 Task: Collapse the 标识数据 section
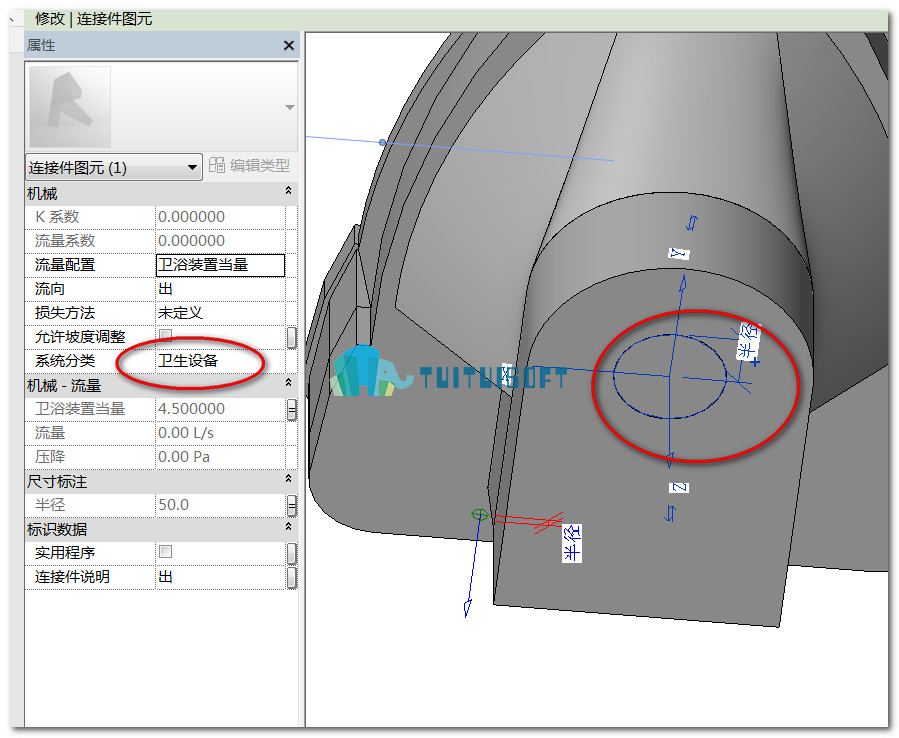click(x=288, y=527)
